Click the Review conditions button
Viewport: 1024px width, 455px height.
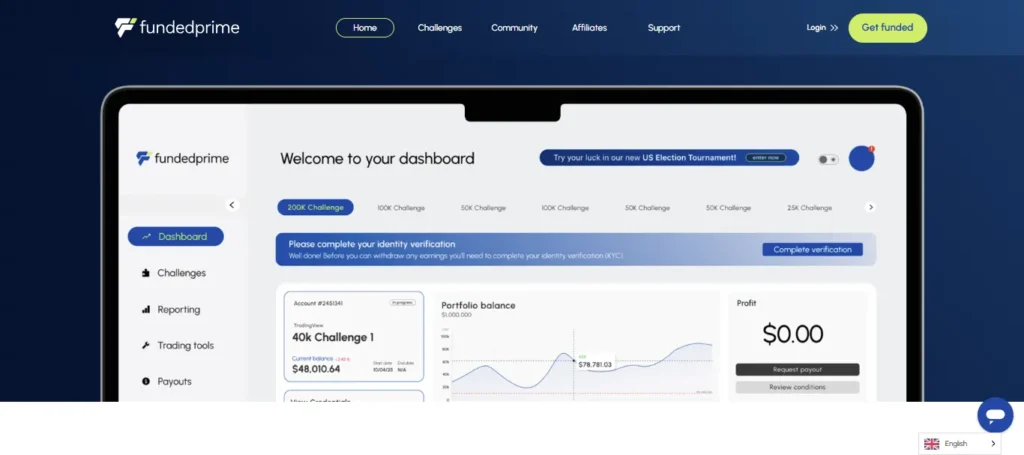797,387
